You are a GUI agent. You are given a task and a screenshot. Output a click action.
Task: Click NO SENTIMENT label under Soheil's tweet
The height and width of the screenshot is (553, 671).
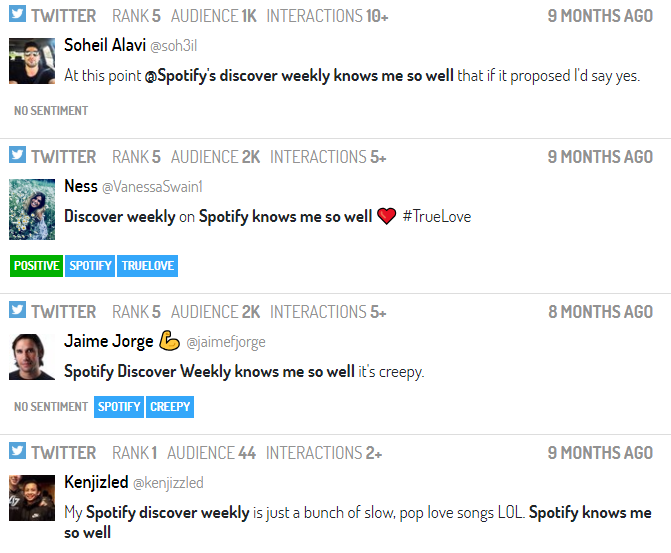point(51,111)
